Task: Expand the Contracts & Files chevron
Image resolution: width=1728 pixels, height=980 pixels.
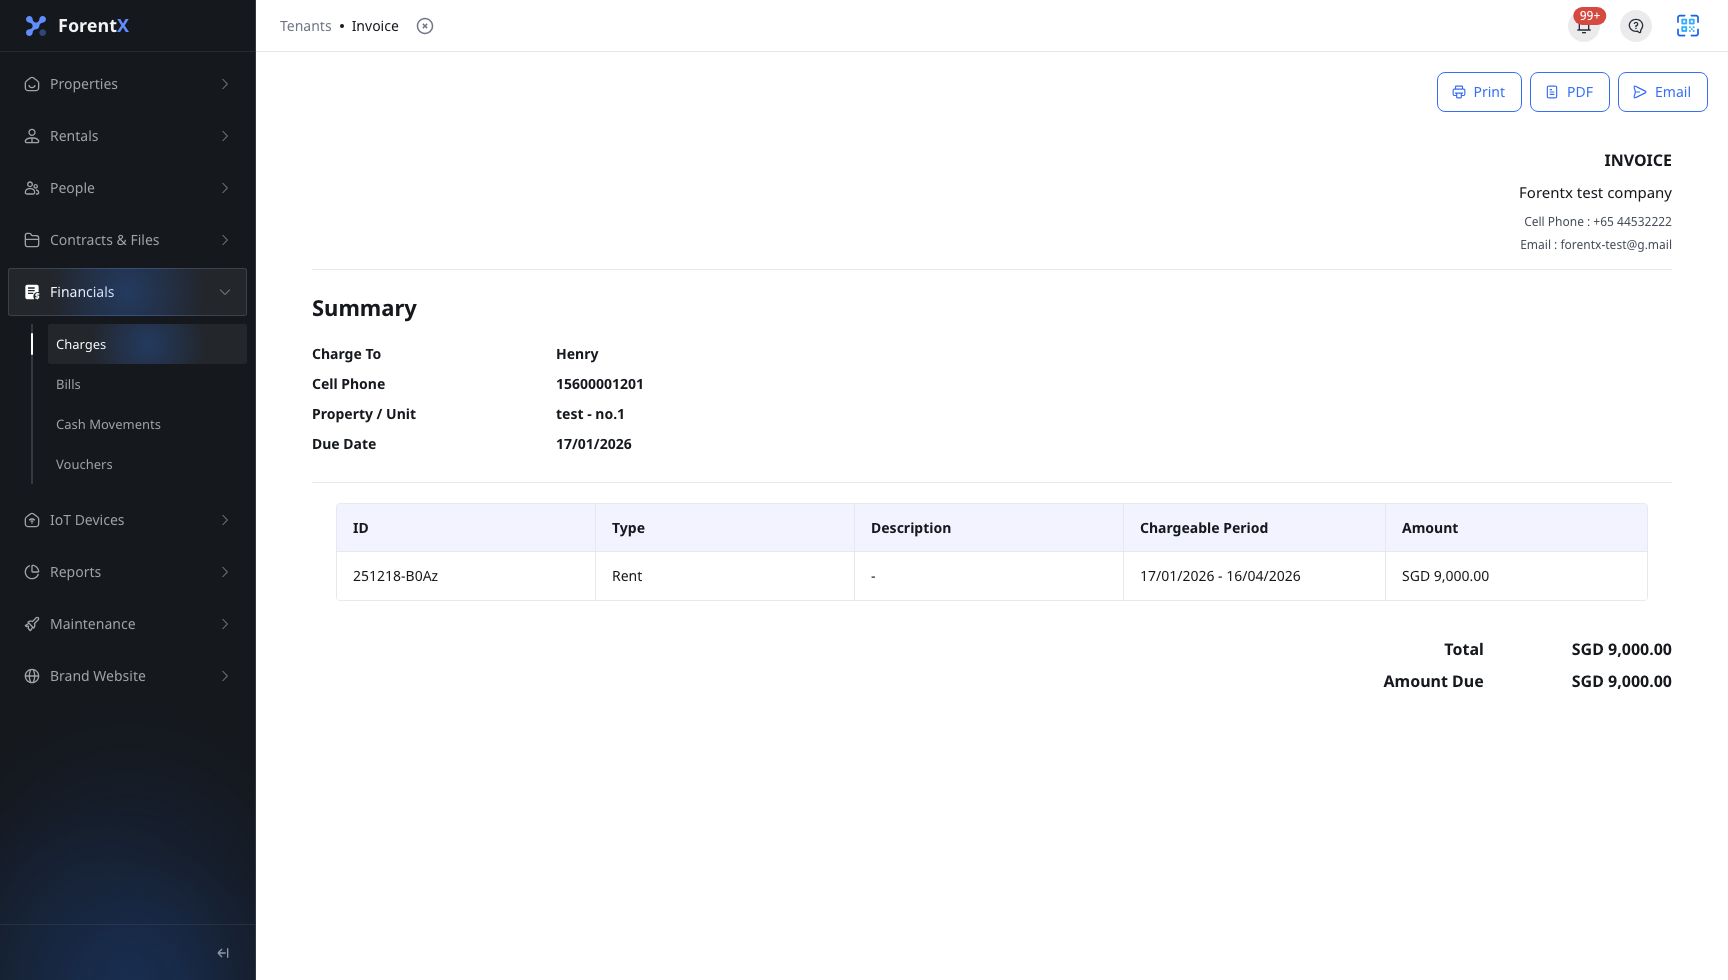Action: (225, 240)
